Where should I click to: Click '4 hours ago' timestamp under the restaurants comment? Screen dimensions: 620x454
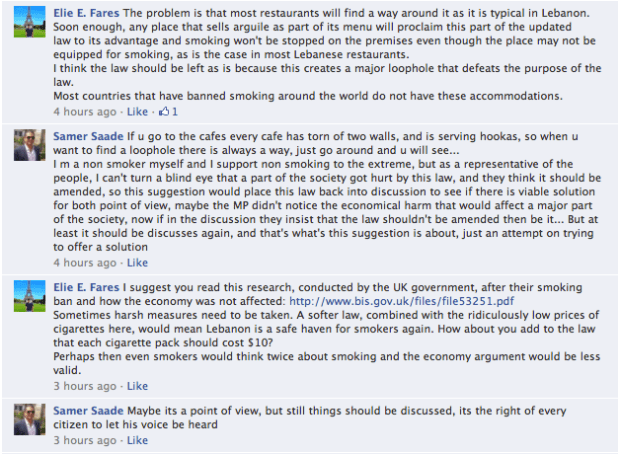coord(84,110)
